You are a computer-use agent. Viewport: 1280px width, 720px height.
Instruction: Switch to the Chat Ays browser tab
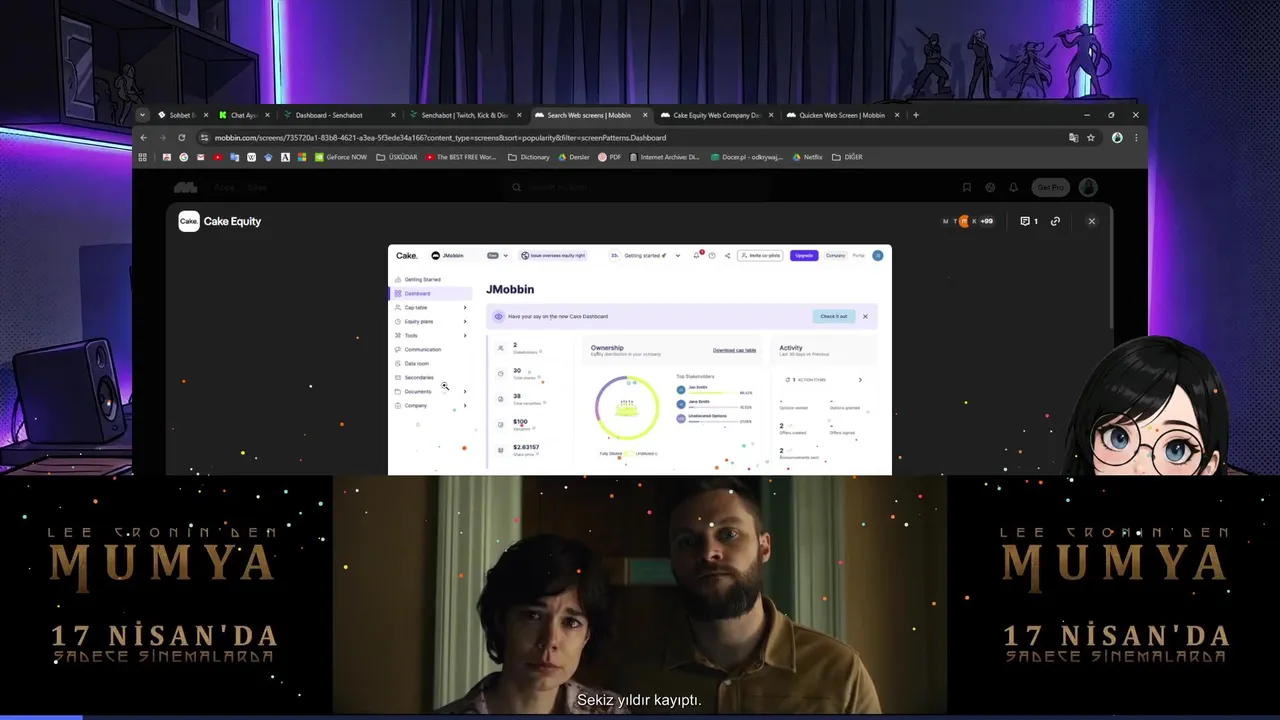[x=243, y=115]
